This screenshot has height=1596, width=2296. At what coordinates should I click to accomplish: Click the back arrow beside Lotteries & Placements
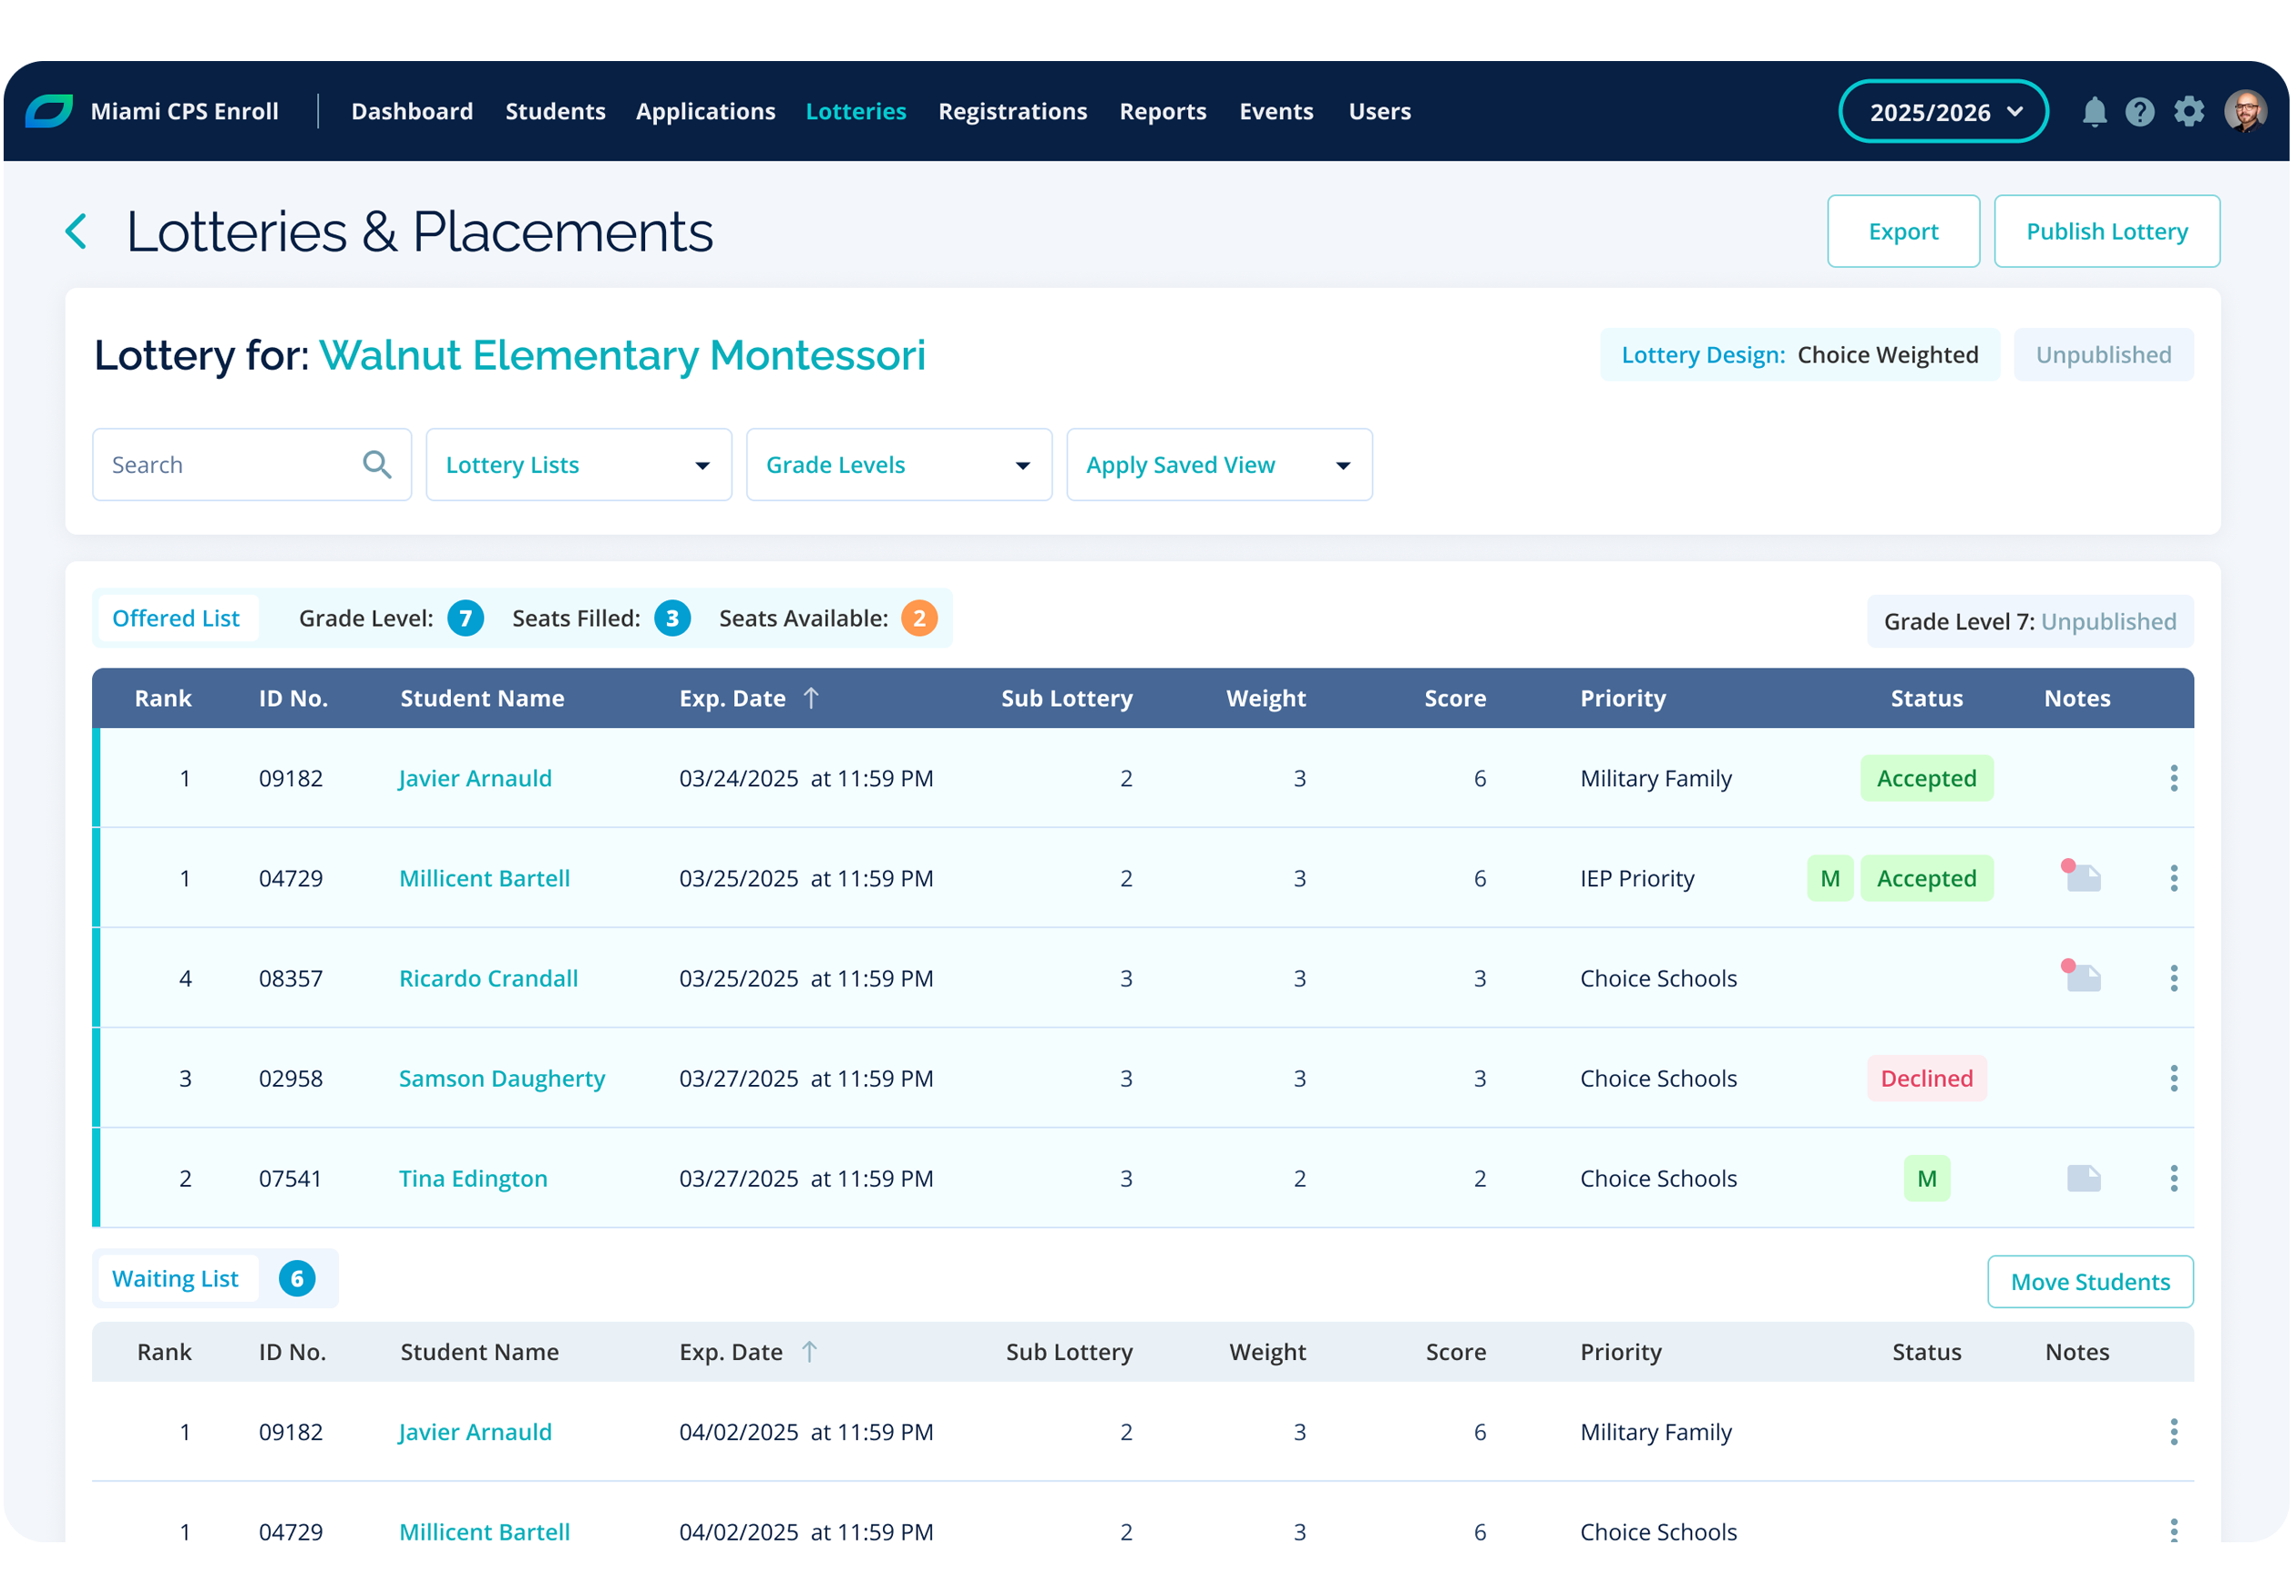pos(77,231)
